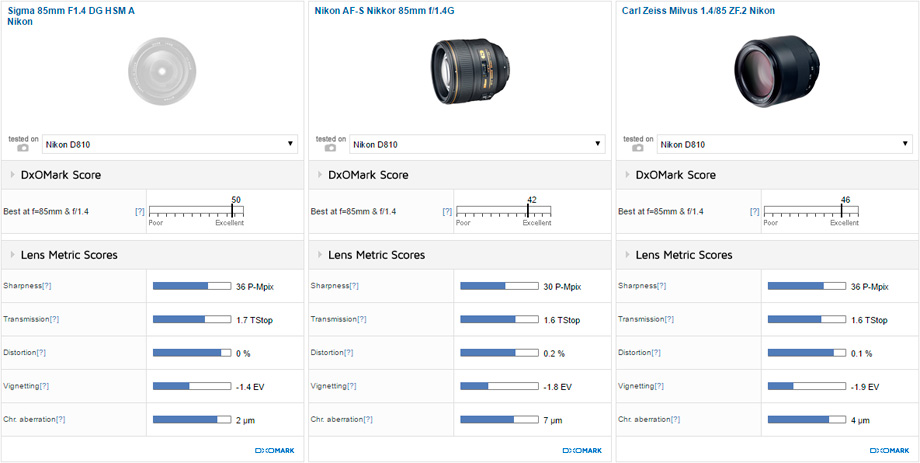Collapse the Sigma DxOMark Score section

[x=12, y=175]
